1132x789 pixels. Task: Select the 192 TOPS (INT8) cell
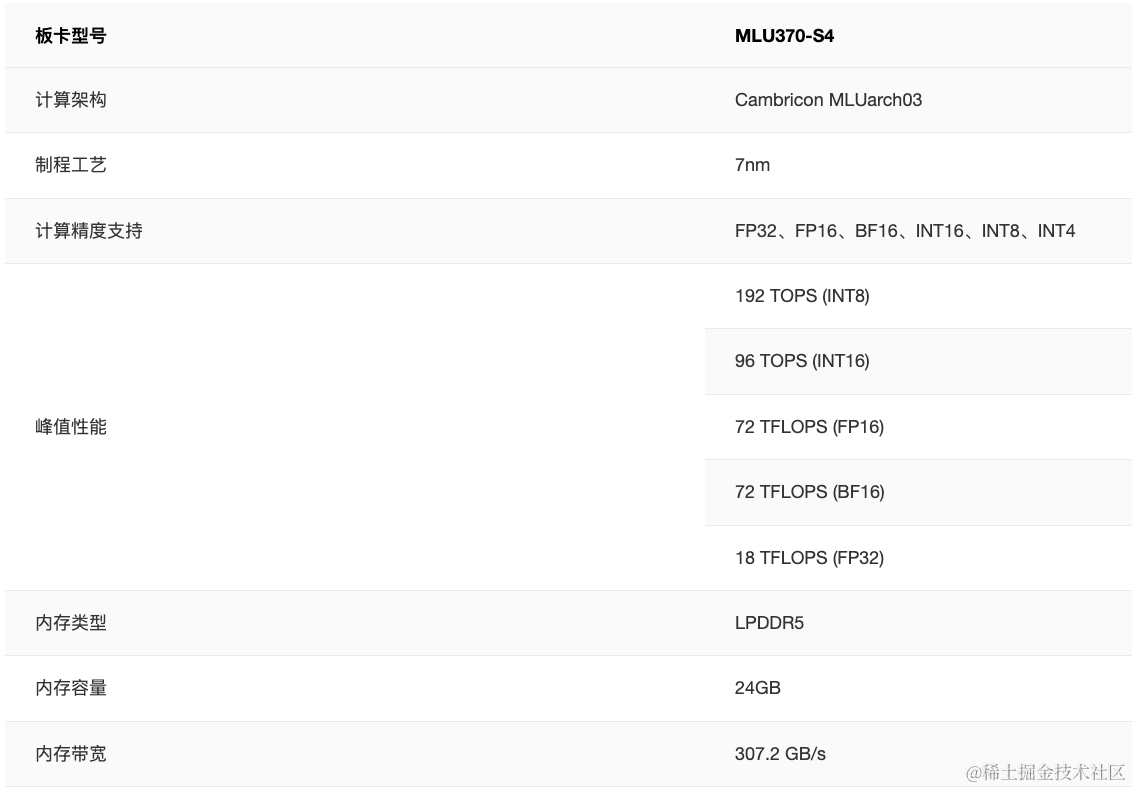(802, 296)
